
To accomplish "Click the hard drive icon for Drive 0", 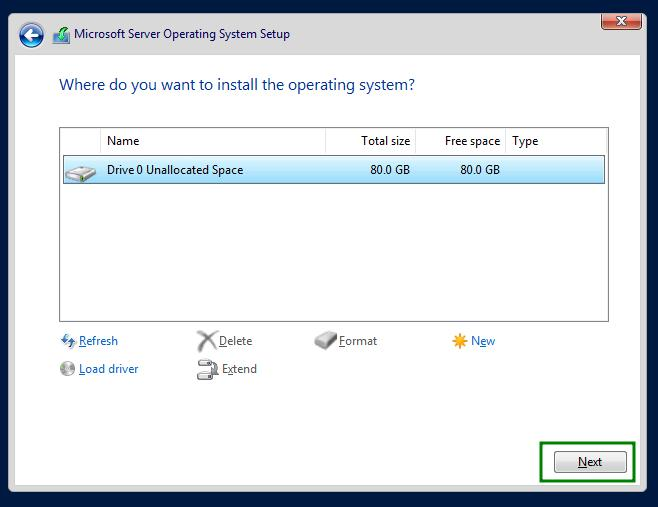I will 81,173.
